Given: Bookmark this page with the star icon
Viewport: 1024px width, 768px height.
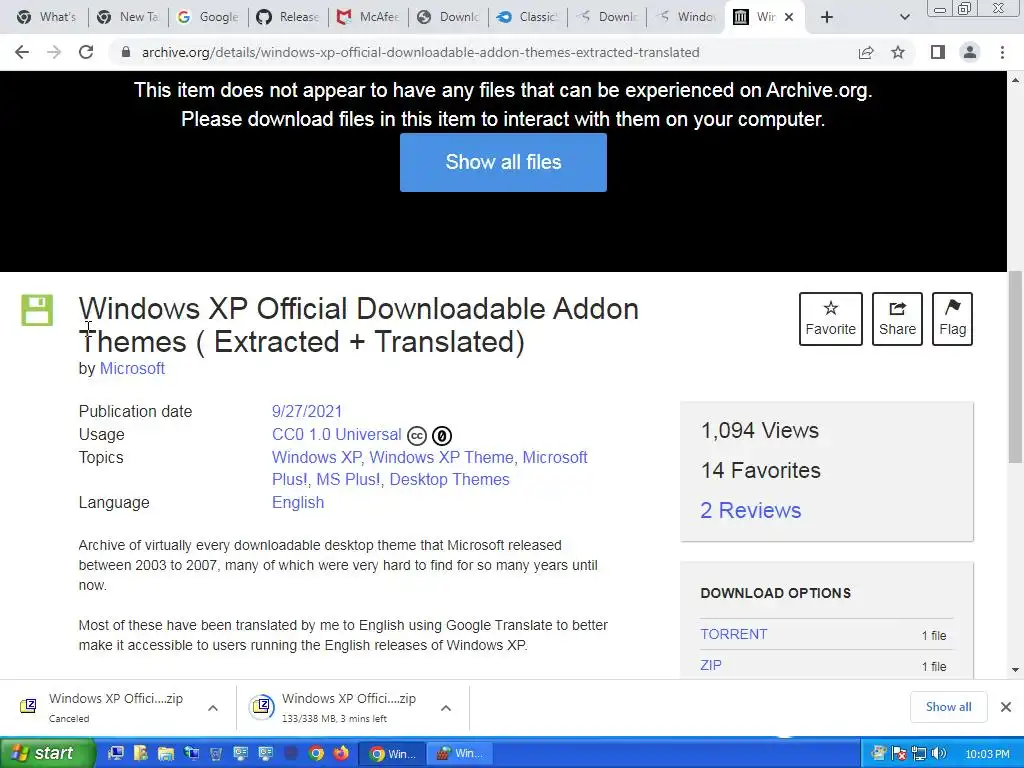Looking at the screenshot, I should coord(899,52).
